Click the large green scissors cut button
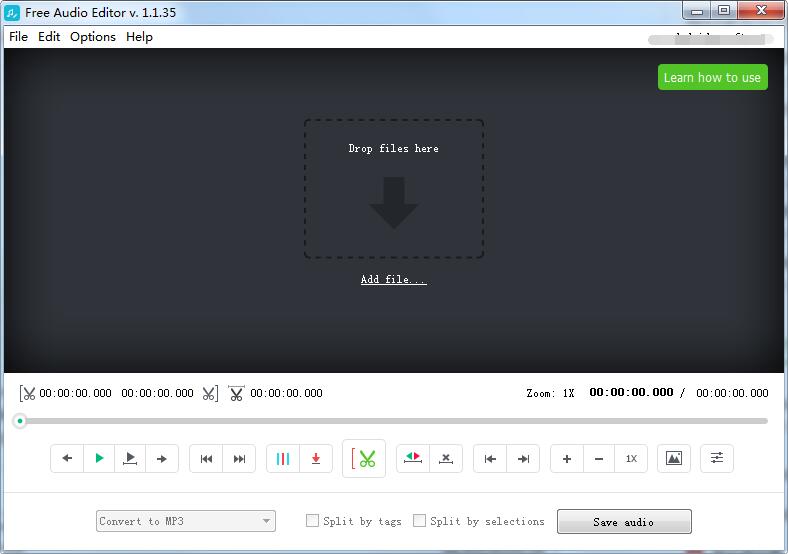Viewport: 788px width, 554px height. [364, 458]
